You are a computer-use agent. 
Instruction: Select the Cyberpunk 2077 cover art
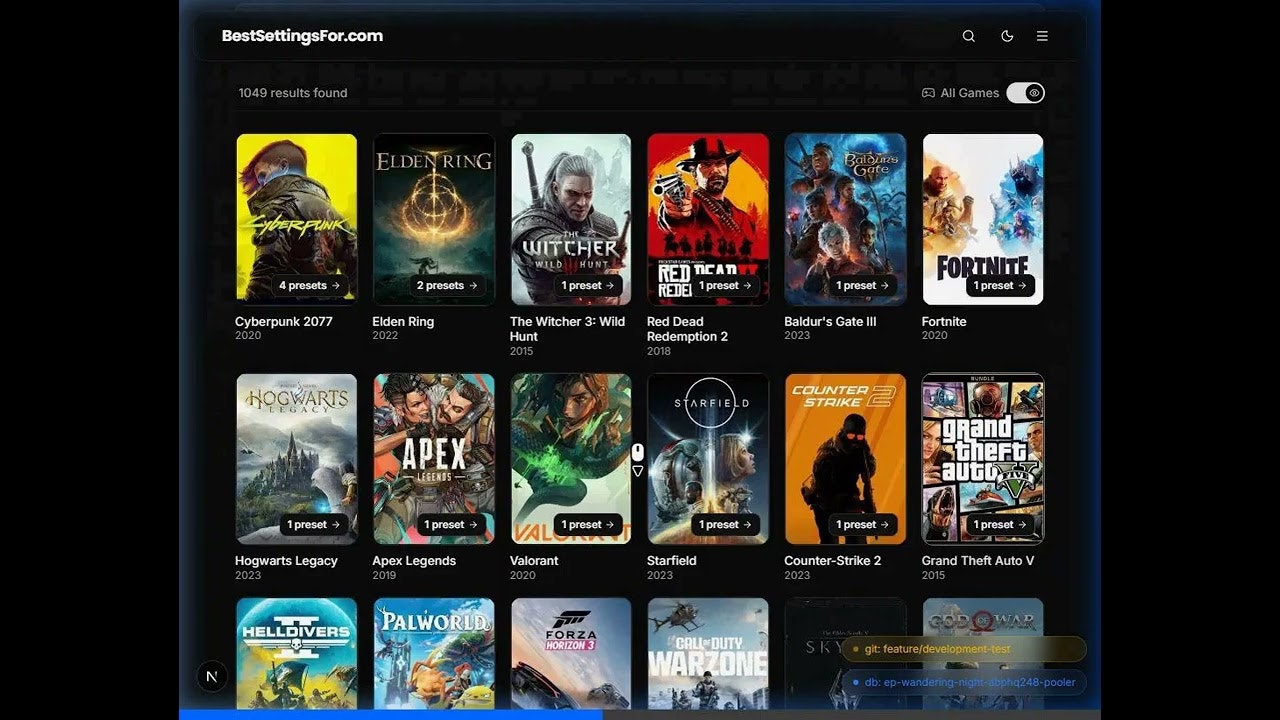pos(296,219)
